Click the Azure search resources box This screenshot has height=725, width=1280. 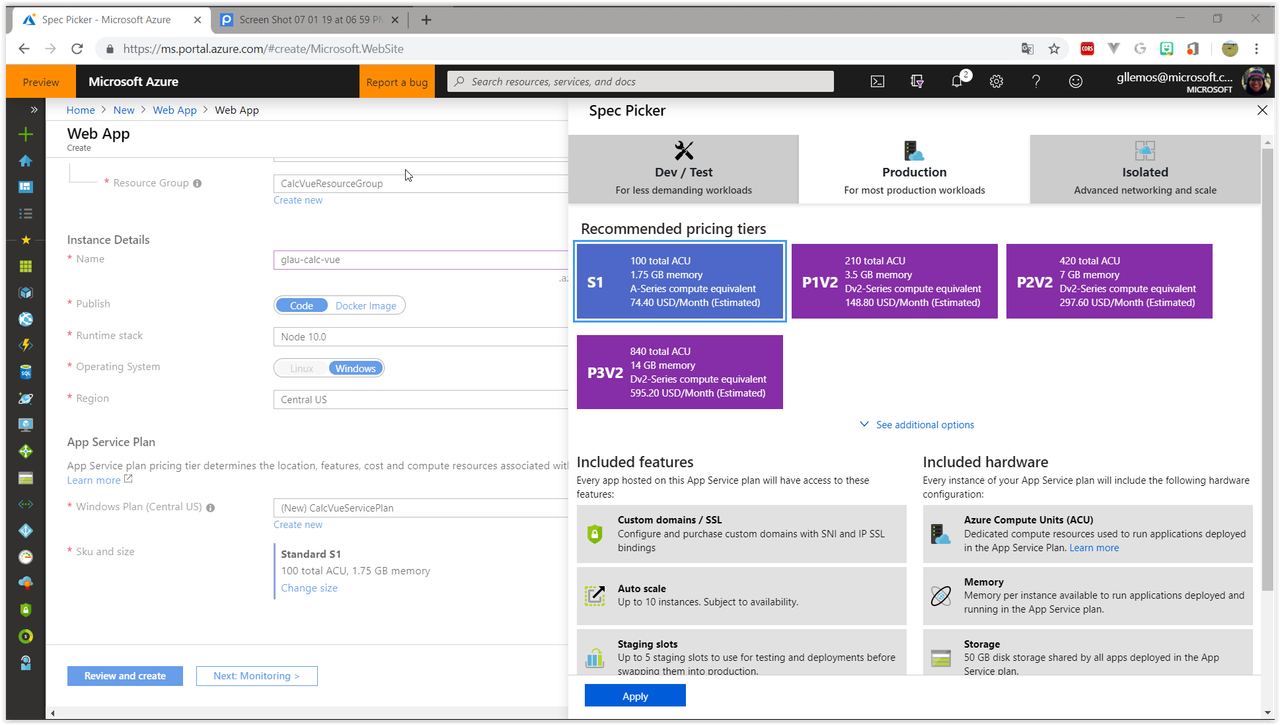click(x=640, y=82)
